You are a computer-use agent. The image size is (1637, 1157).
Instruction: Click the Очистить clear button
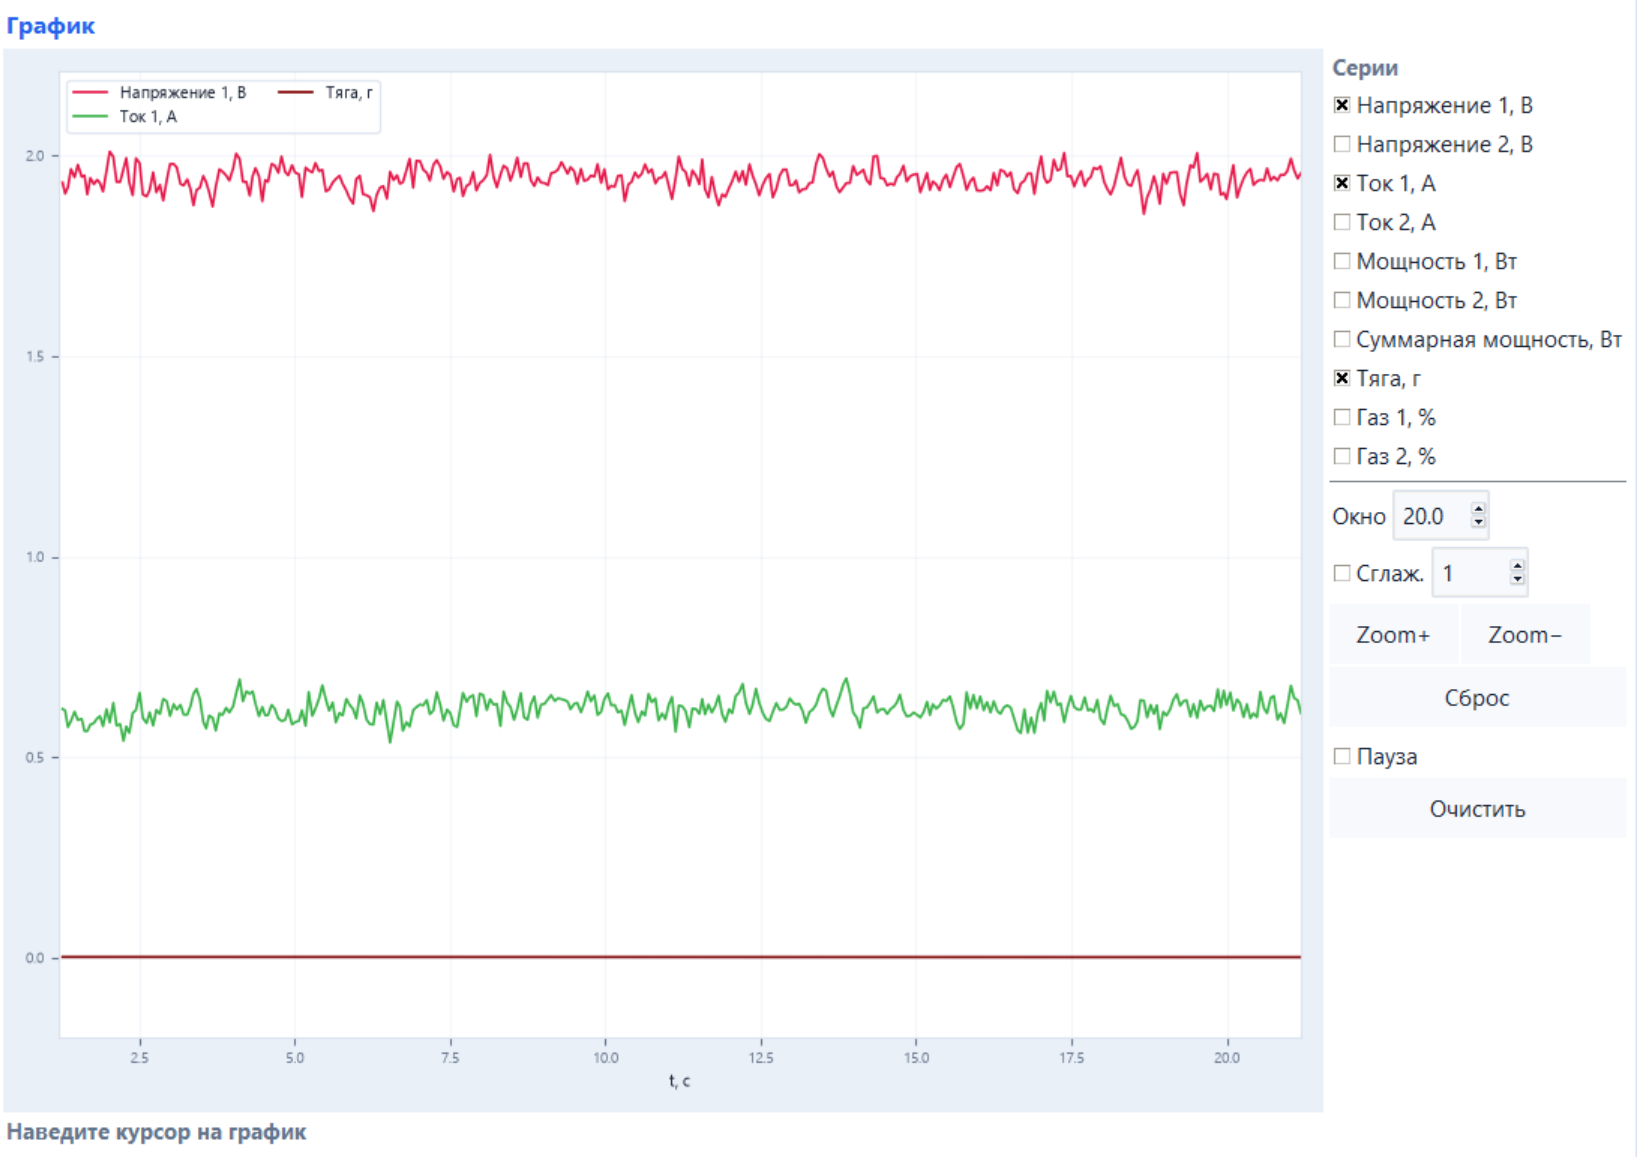click(x=1477, y=808)
